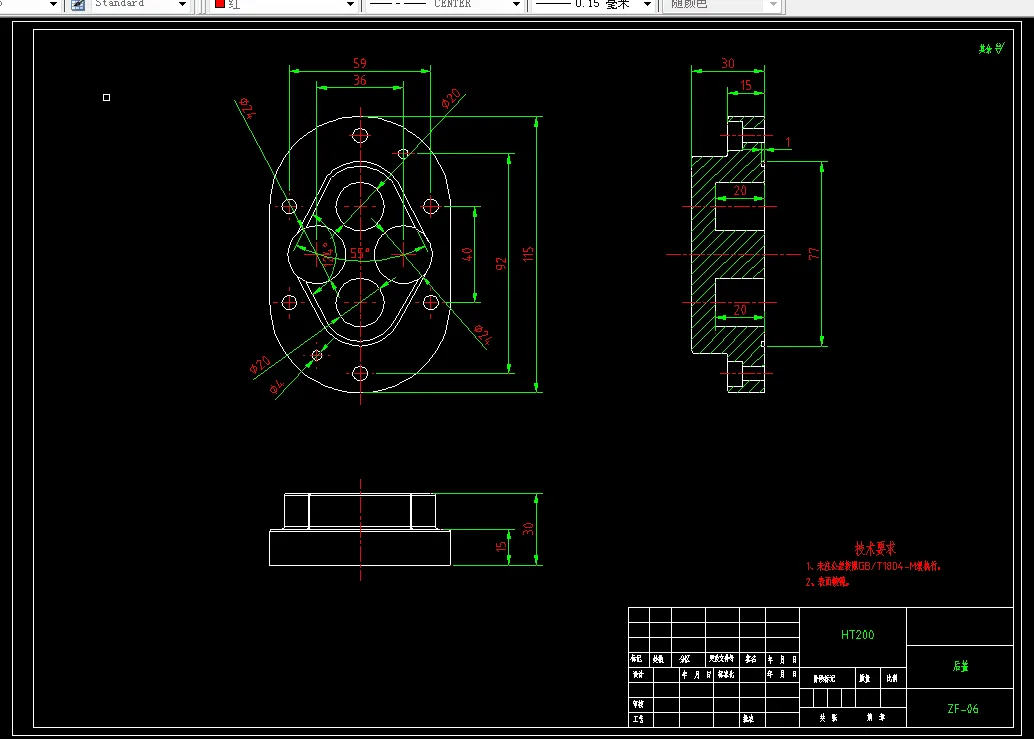Image resolution: width=1034 pixels, height=739 pixels.
Task: Select the 15 height dimension of bottom view
Action: [501, 547]
